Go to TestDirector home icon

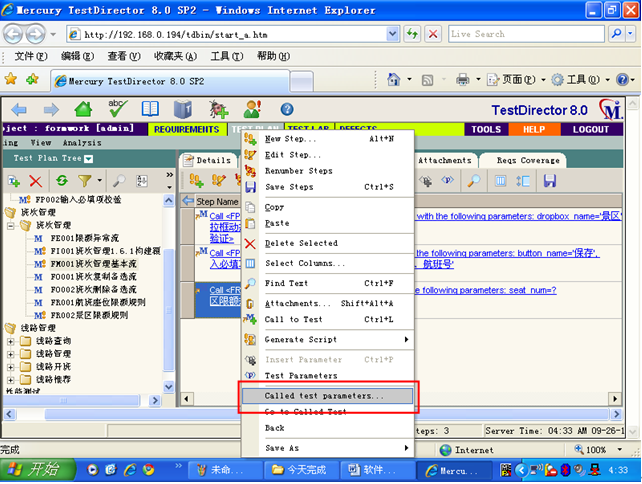point(84,109)
